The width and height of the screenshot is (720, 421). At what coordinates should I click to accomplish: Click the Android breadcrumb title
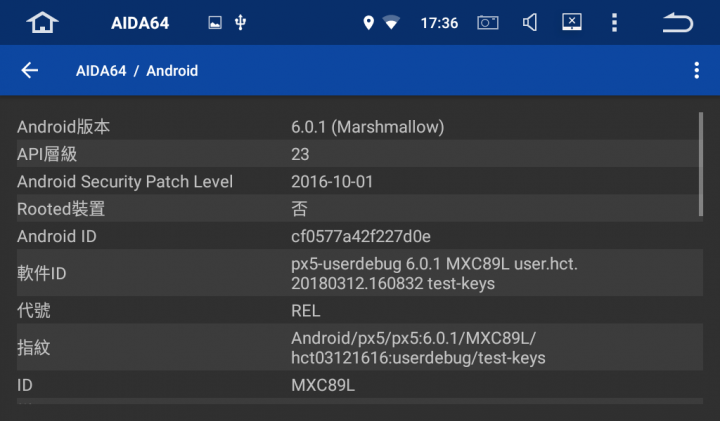[172, 71]
